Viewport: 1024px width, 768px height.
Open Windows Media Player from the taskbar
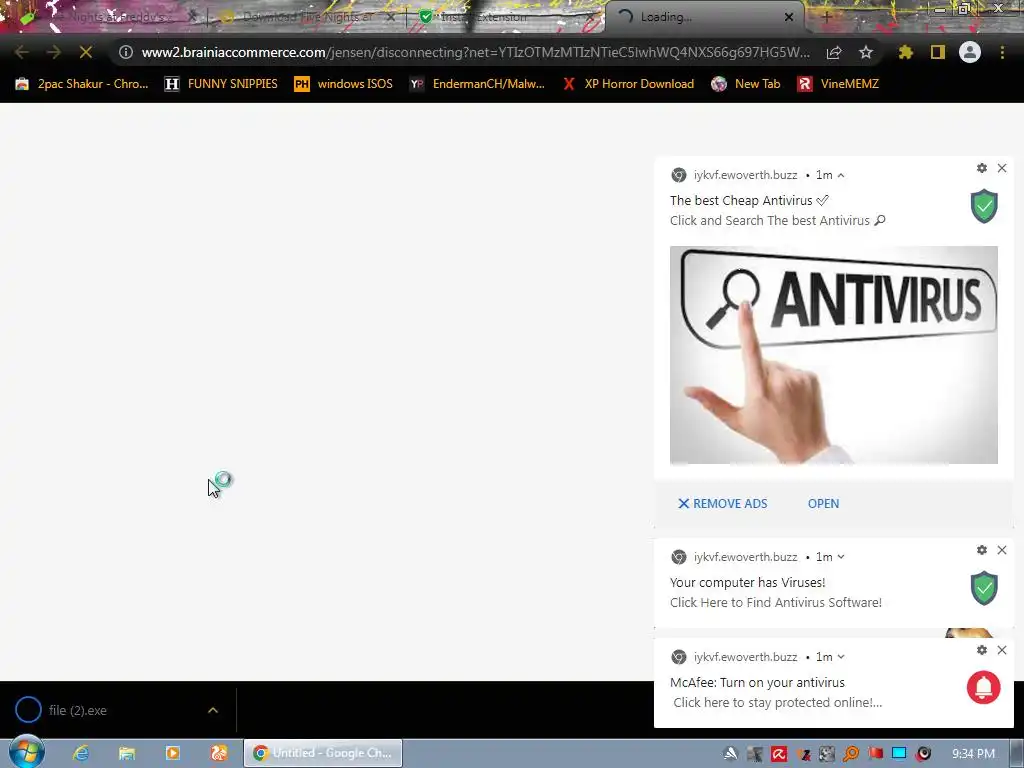point(172,753)
